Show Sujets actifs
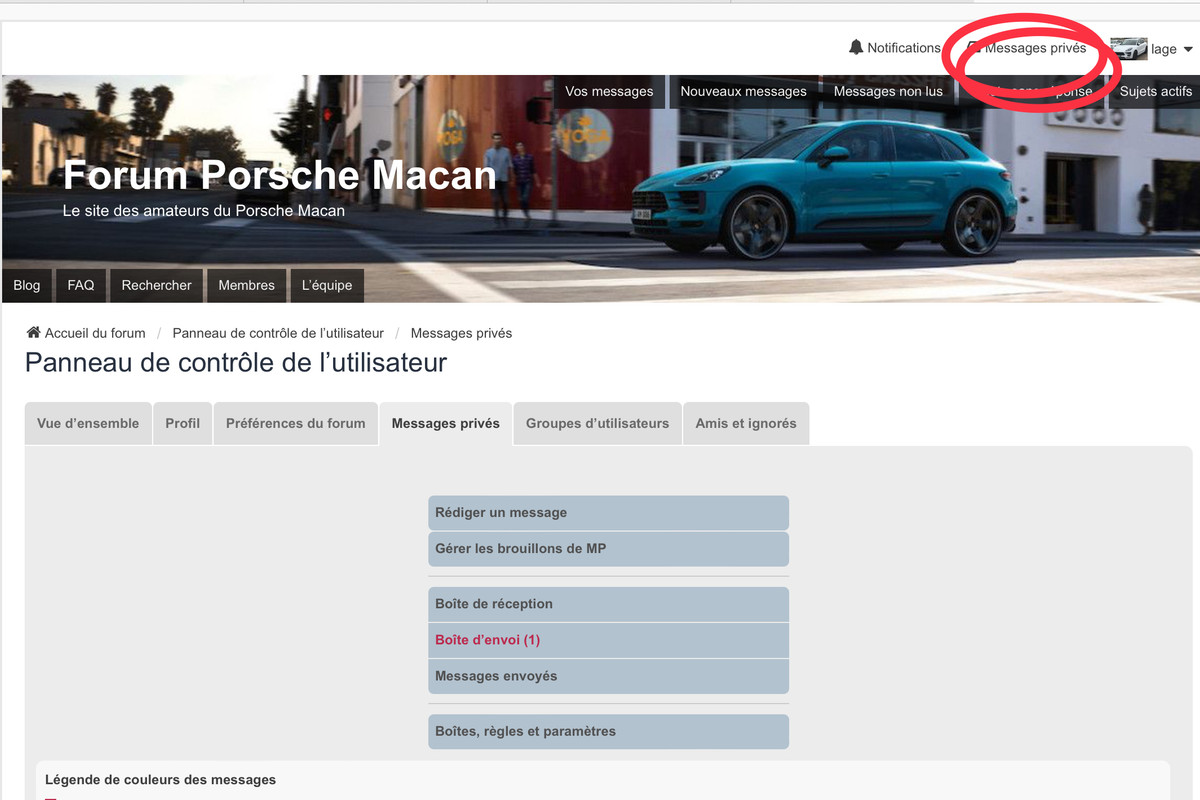The image size is (1200, 800). click(1155, 91)
